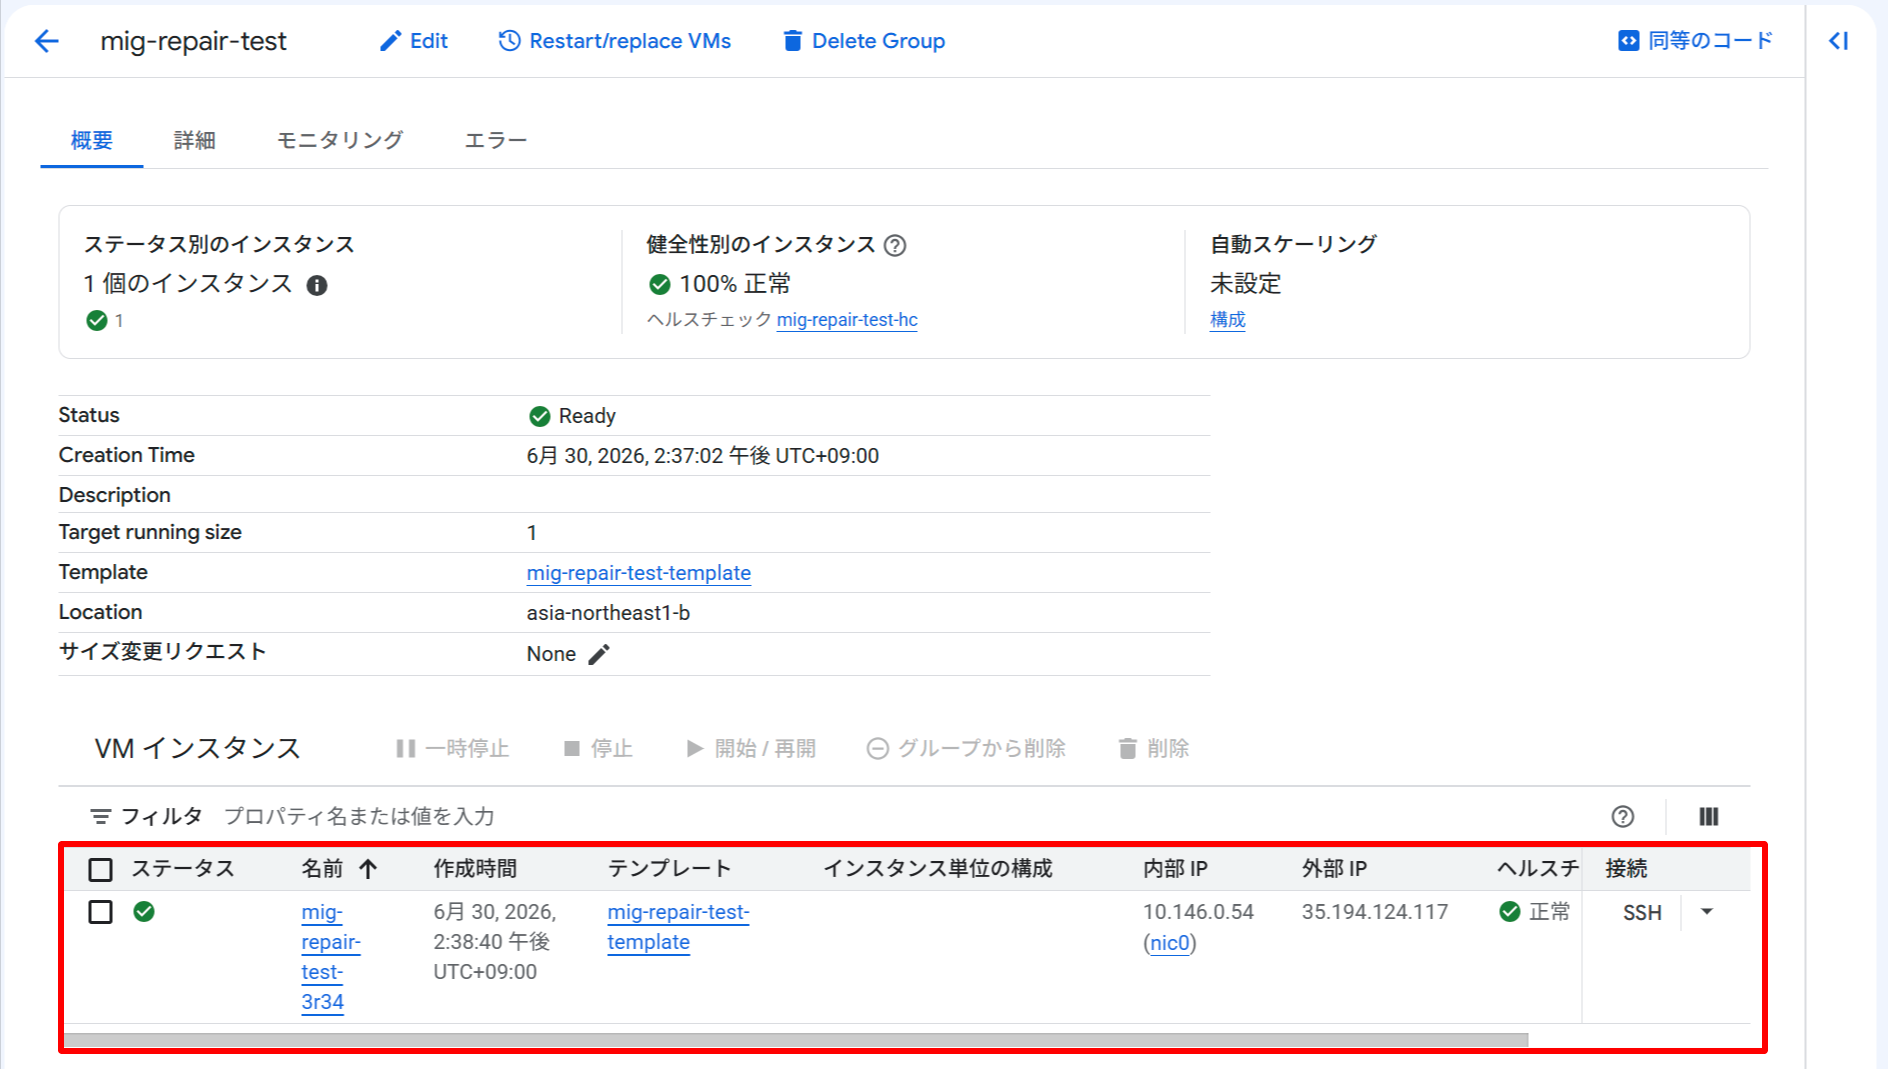Viewport: 1888px width, 1069px height.
Task: Click the horizontal table scrollbar
Action: tap(796, 1040)
